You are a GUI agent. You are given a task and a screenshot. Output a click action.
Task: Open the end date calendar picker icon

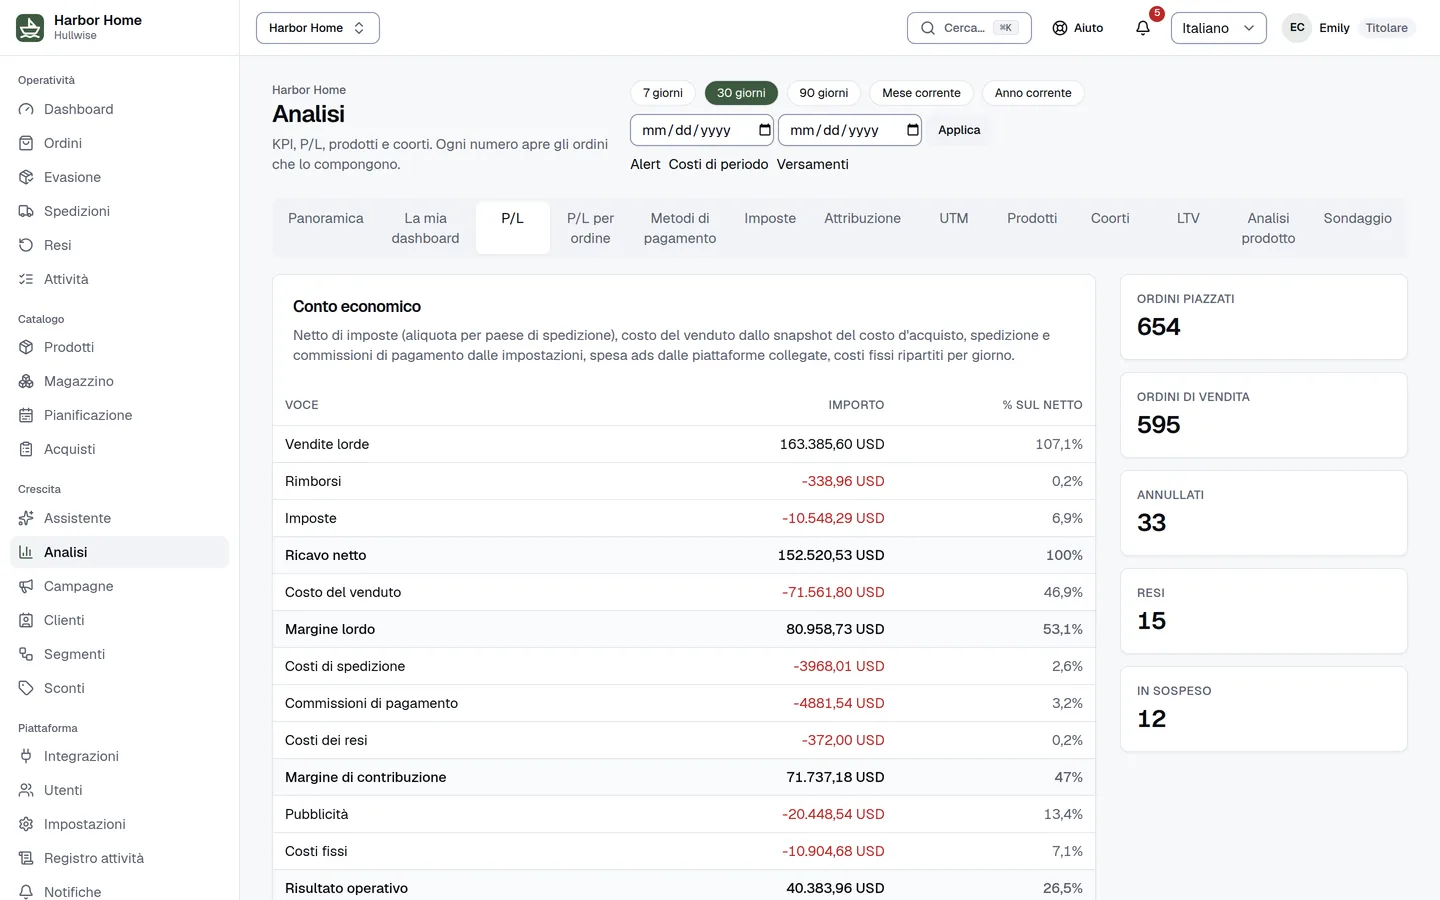tap(913, 130)
